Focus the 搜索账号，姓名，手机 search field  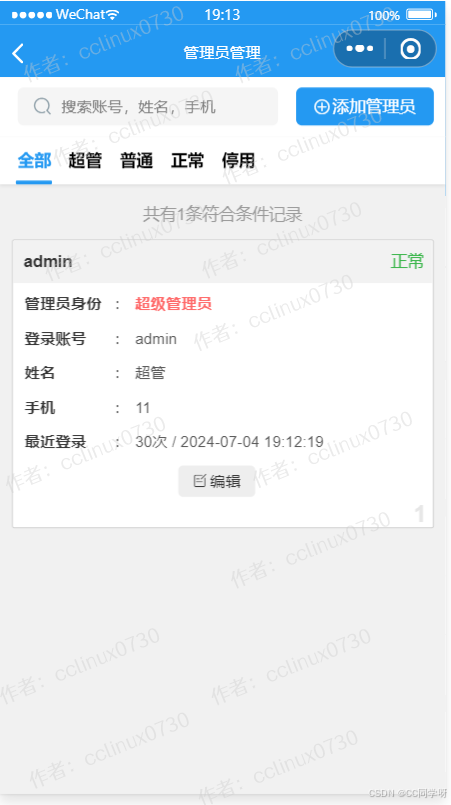click(148, 106)
